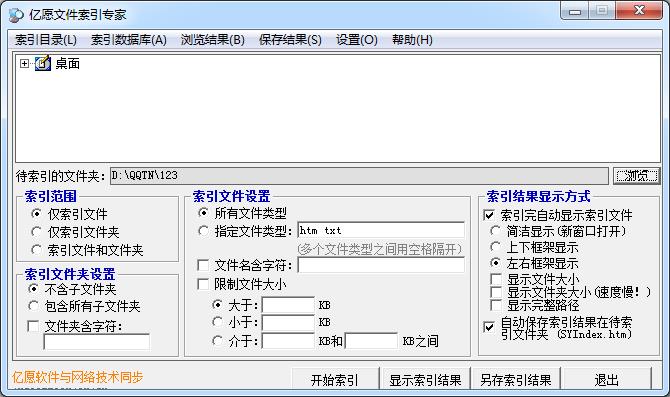Viewport: 670px width, 397px height.
Task: Click the file type input with htm txt
Action: pos(381,230)
